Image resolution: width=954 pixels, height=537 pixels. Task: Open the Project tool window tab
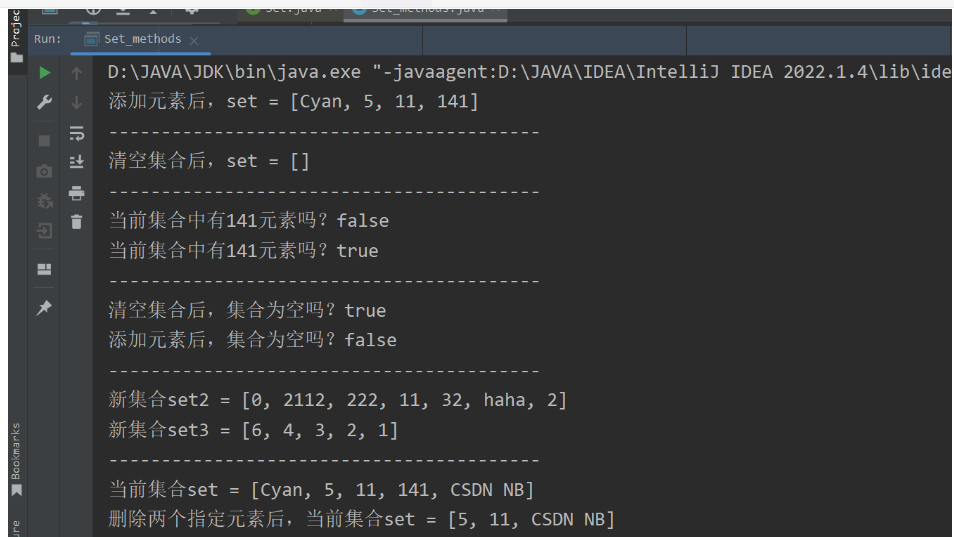[15, 30]
